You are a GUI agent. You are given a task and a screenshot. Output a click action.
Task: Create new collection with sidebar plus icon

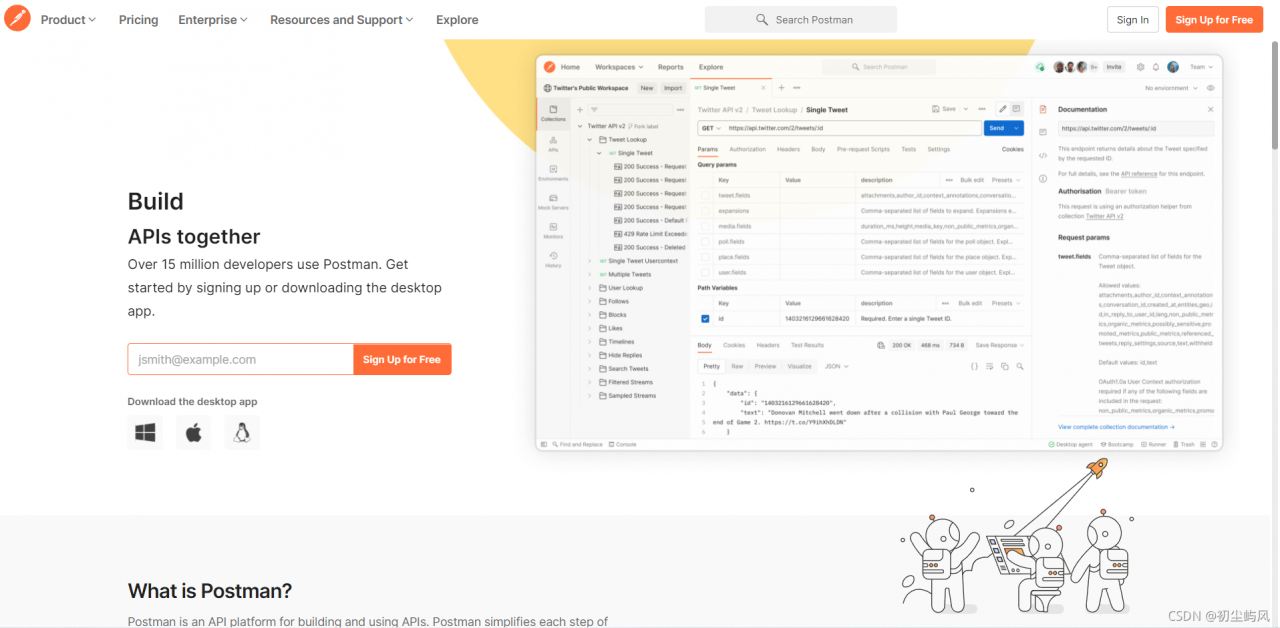pos(580,110)
